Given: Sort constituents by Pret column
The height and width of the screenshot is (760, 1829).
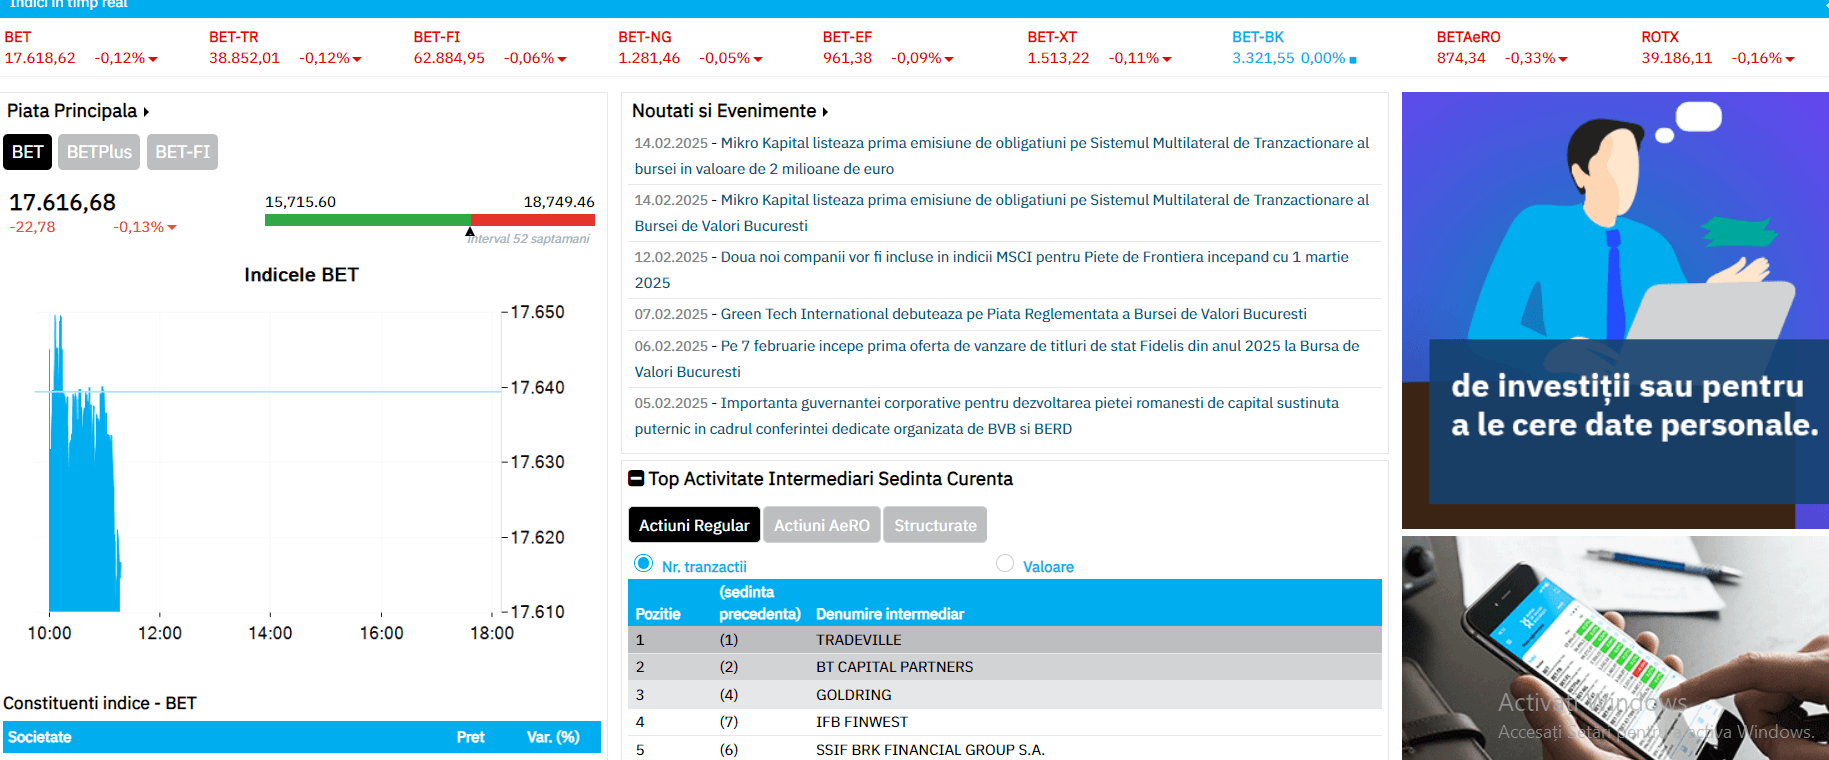Looking at the screenshot, I should click(470, 737).
